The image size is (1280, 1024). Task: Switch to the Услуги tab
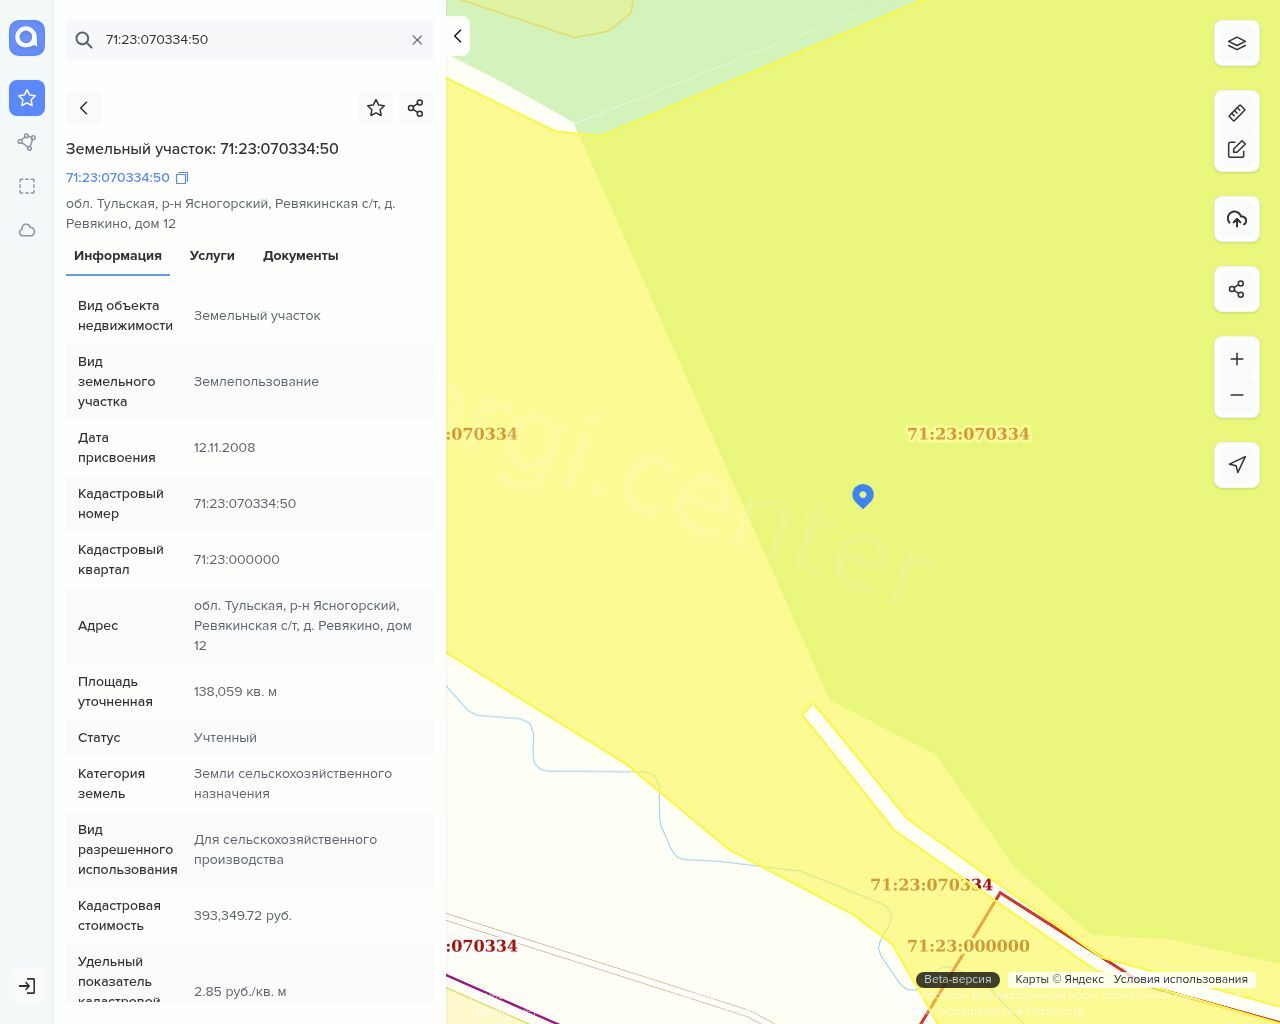pyautogui.click(x=212, y=256)
